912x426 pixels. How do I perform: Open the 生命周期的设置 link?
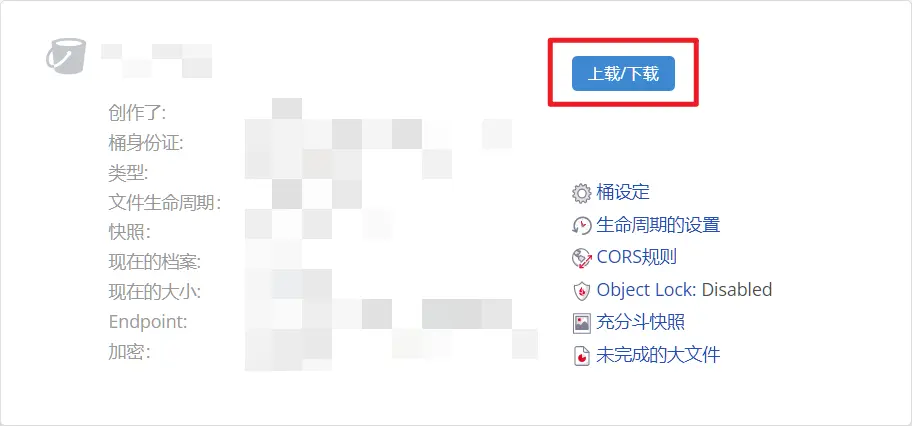pos(658,225)
